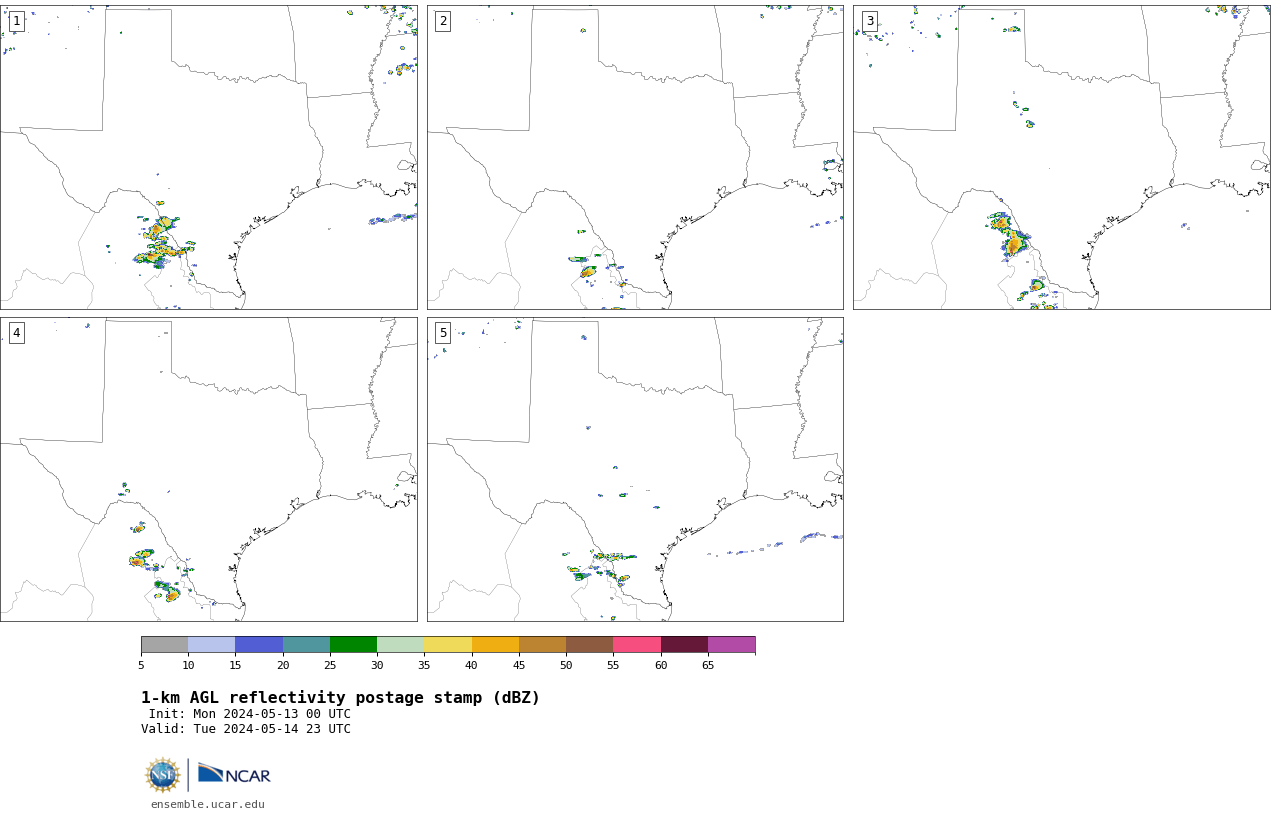The width and height of the screenshot is (1280, 815).
Task: Click the pale green 30-35 dBZ swatch
Action: coord(400,644)
